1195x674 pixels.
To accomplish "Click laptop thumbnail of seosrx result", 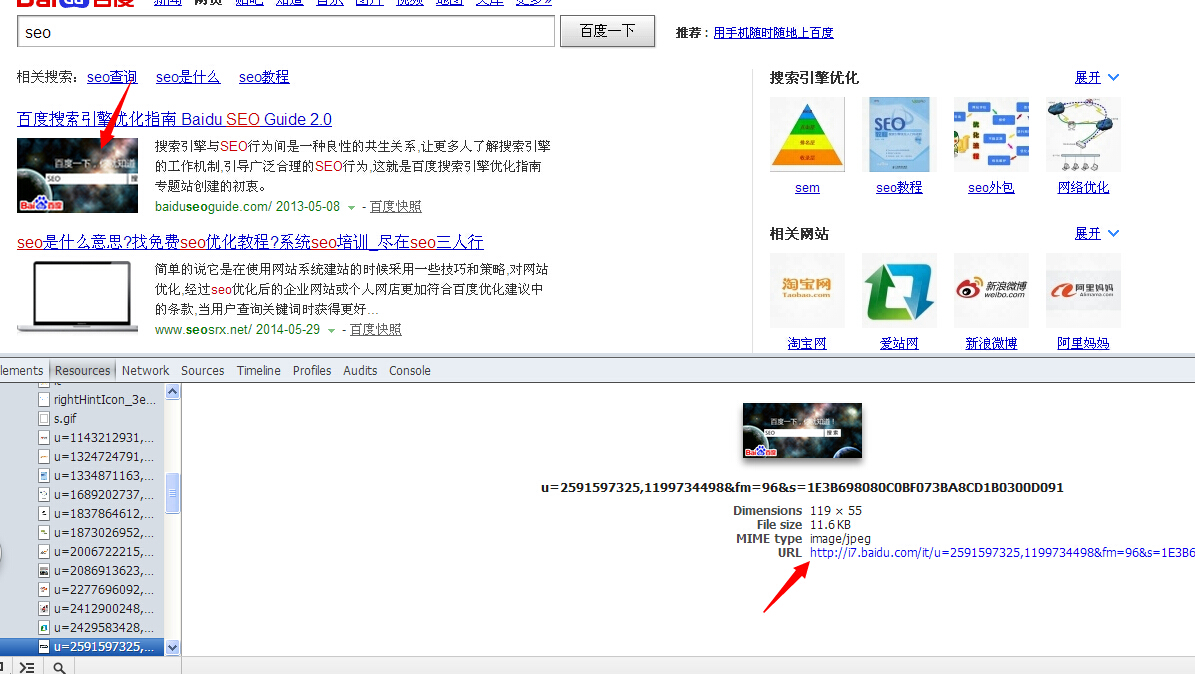I will point(78,297).
